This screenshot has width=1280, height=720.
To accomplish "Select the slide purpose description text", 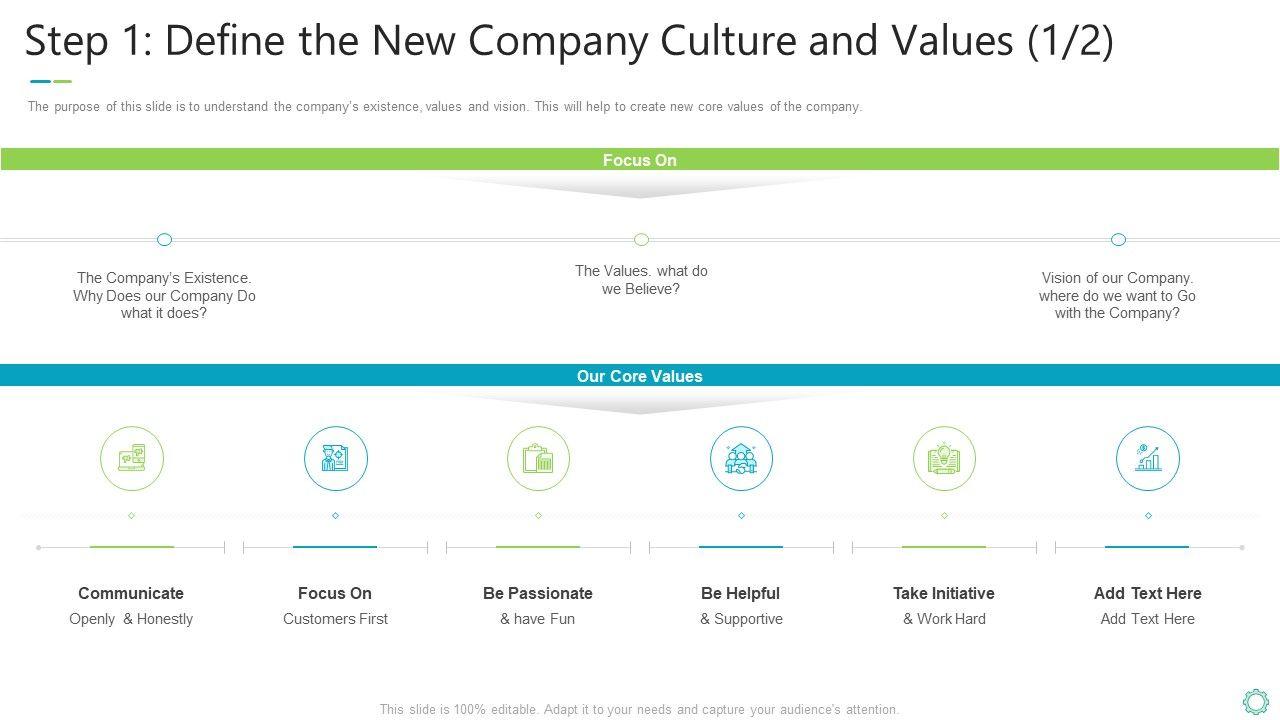I will pyautogui.click(x=445, y=107).
